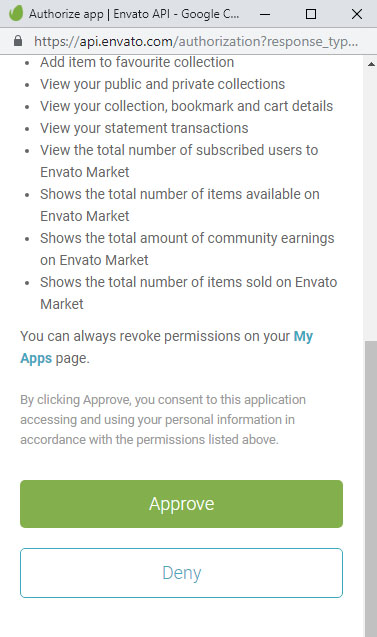The image size is (377, 637).
Task: Click the consent notice paragraph
Action: (162, 419)
